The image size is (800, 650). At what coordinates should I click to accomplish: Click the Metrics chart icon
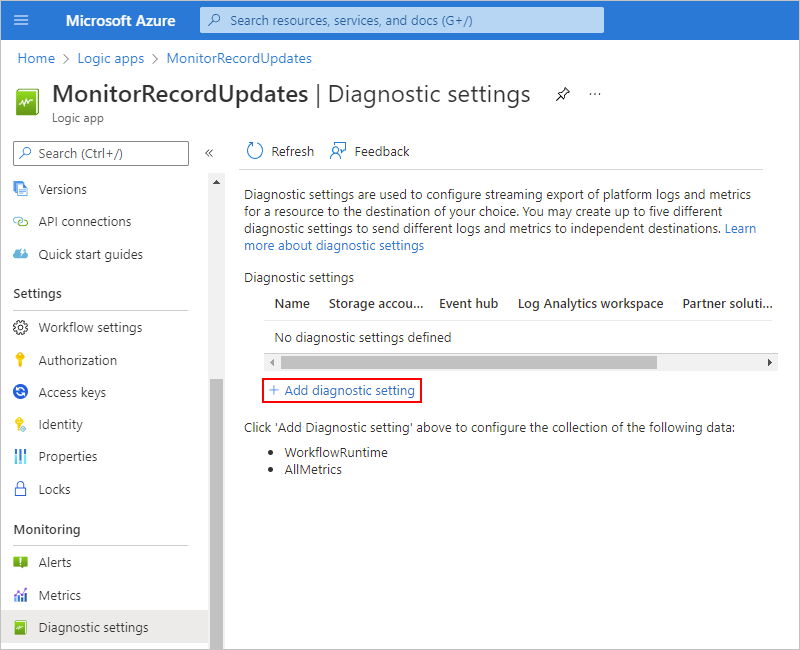(20, 595)
